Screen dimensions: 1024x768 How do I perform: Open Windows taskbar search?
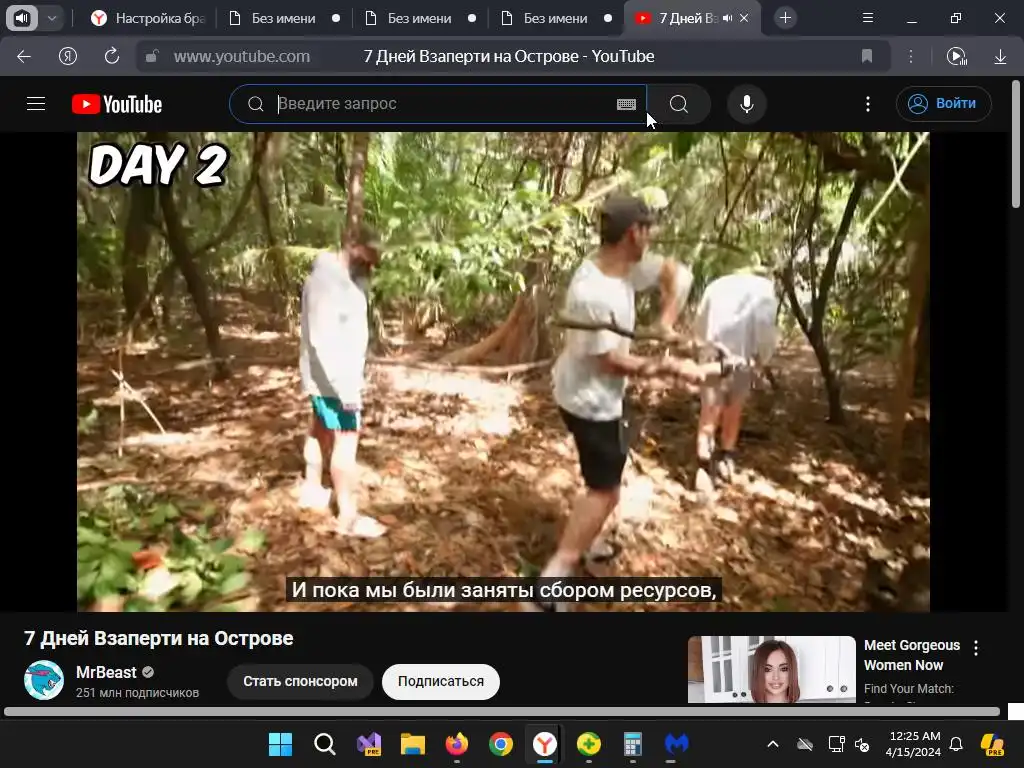(x=325, y=744)
